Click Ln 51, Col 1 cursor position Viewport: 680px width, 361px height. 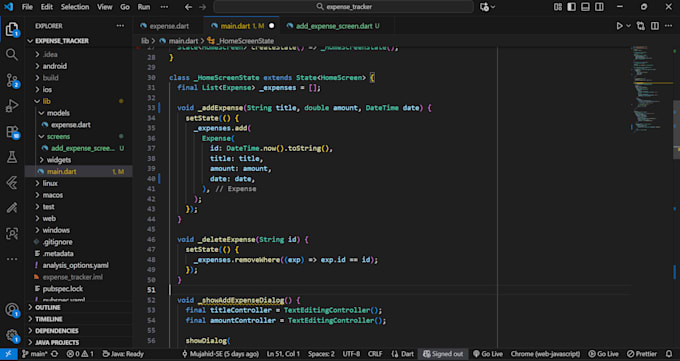(x=283, y=354)
